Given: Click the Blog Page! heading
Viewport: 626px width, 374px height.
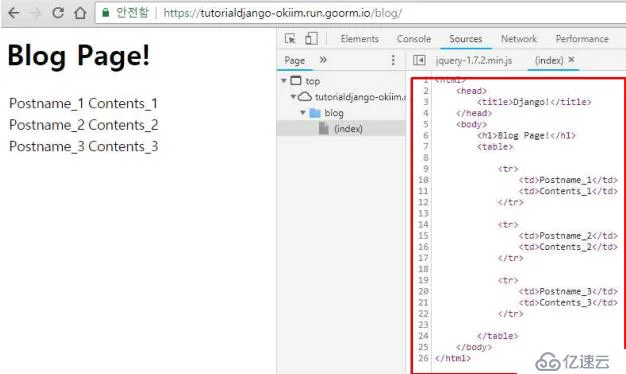Looking at the screenshot, I should click(79, 55).
